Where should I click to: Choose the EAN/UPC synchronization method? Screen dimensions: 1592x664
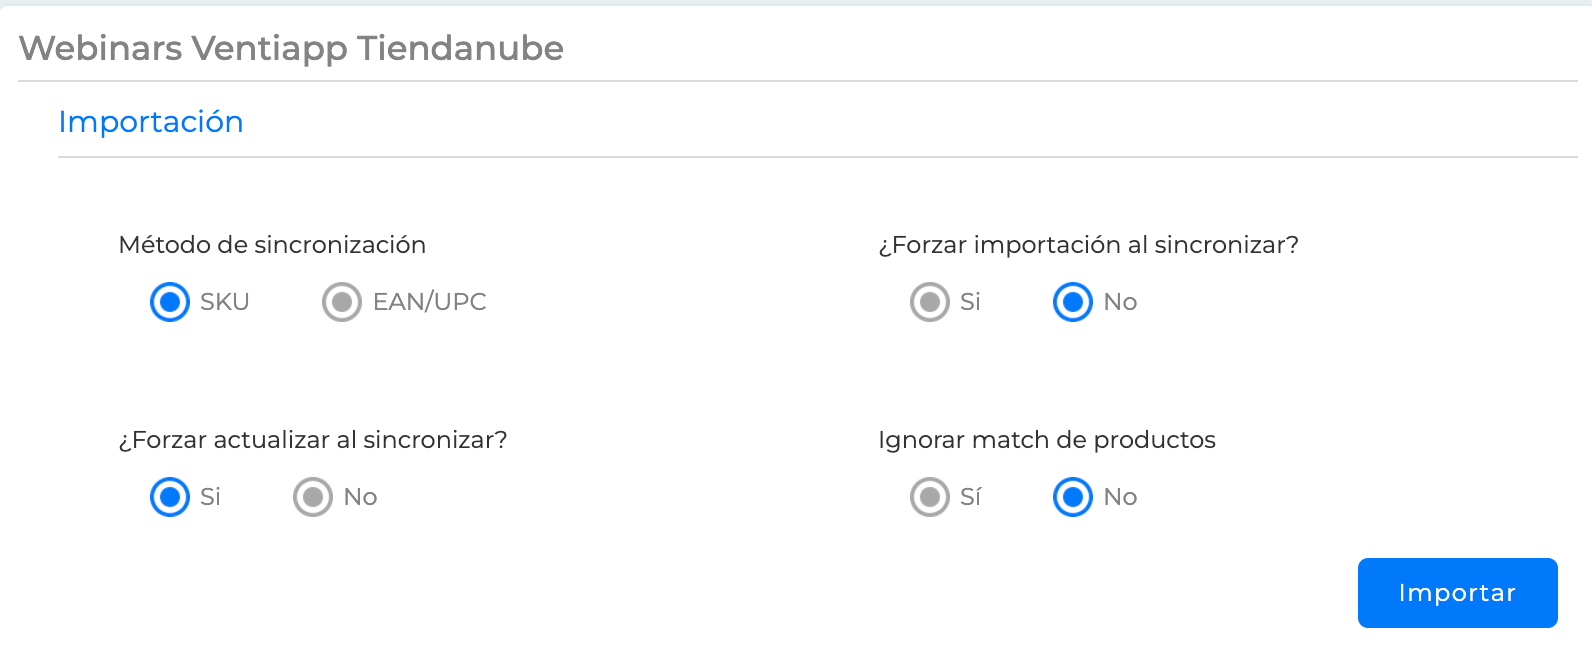342,302
